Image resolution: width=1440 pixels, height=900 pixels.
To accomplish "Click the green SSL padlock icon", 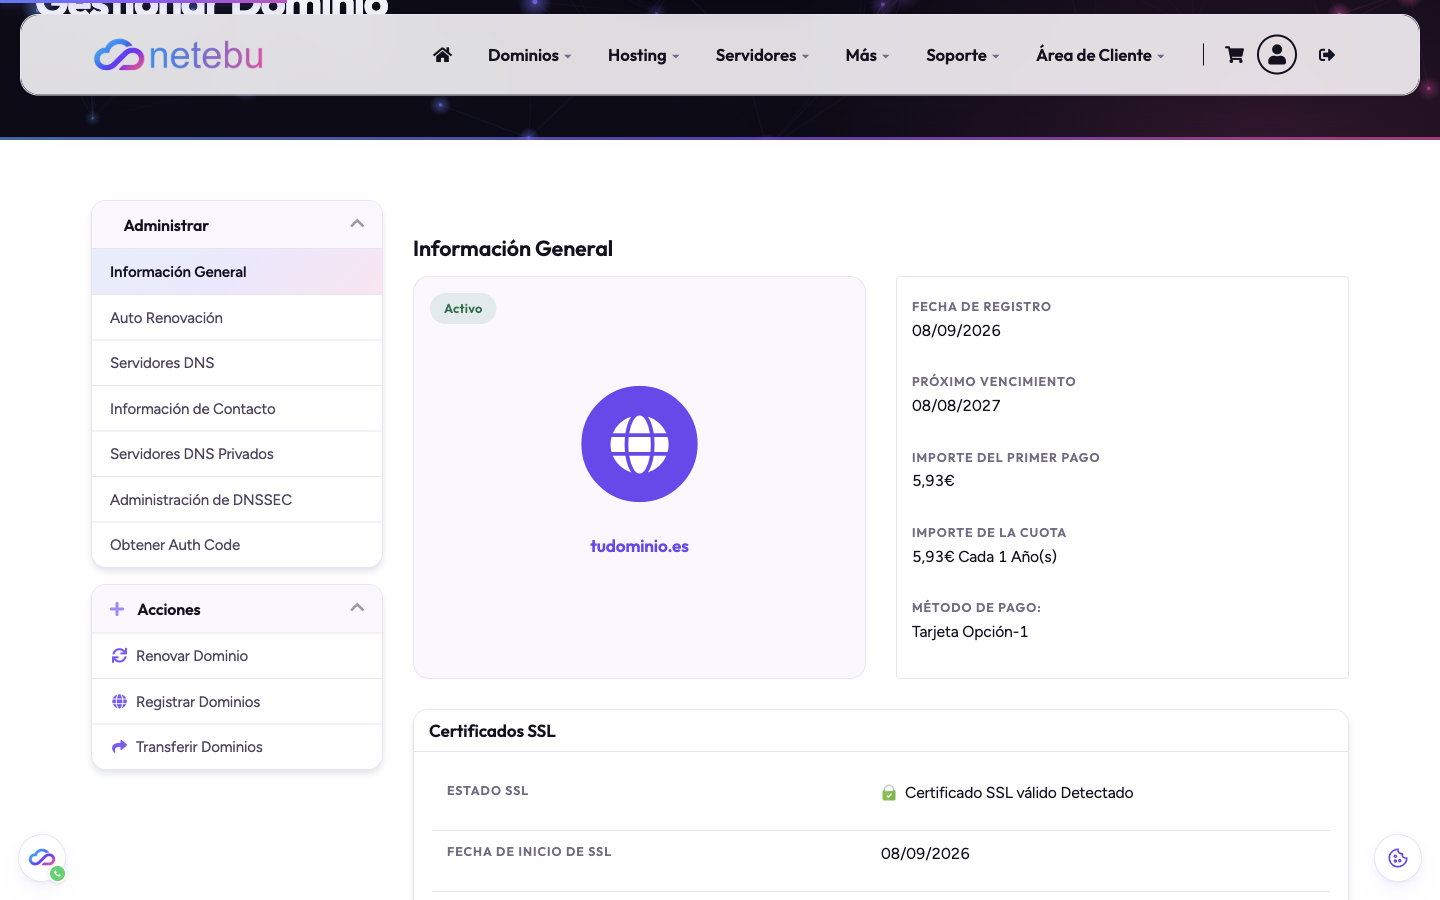I will pyautogui.click(x=888, y=793).
